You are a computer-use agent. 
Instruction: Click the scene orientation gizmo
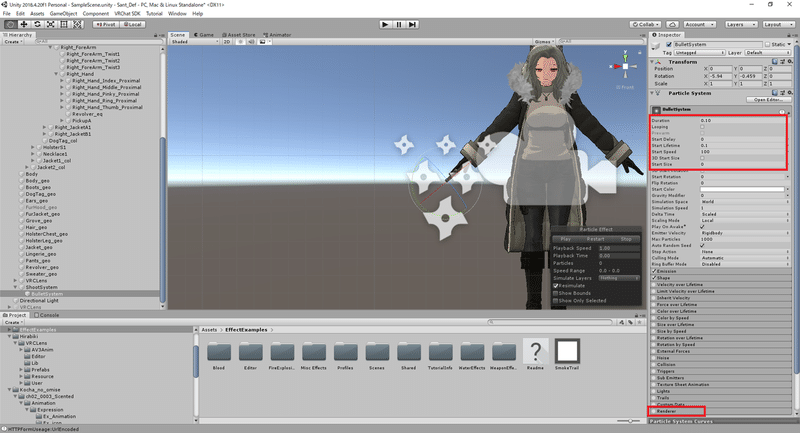click(626, 66)
